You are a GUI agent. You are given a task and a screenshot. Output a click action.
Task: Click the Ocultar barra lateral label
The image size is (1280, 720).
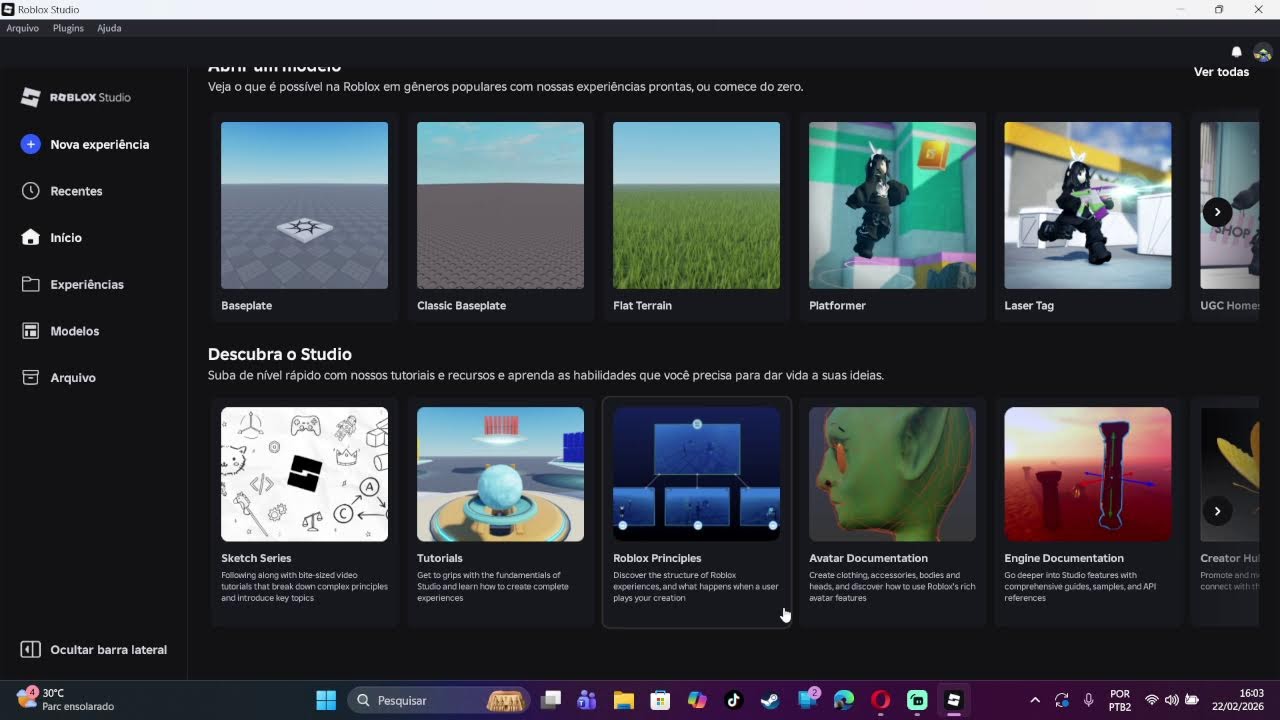[x=109, y=650]
